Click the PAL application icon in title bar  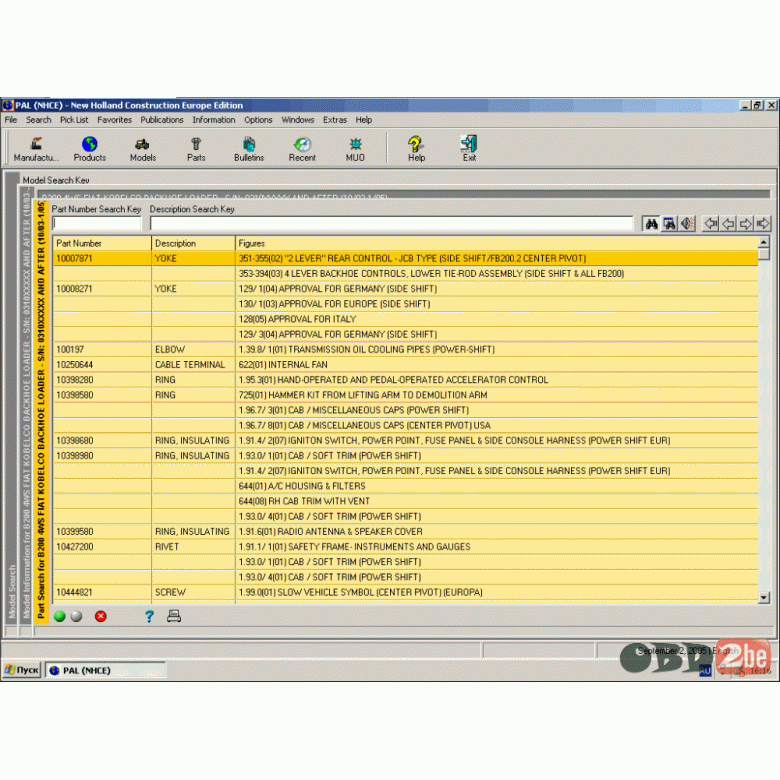tap(8, 105)
